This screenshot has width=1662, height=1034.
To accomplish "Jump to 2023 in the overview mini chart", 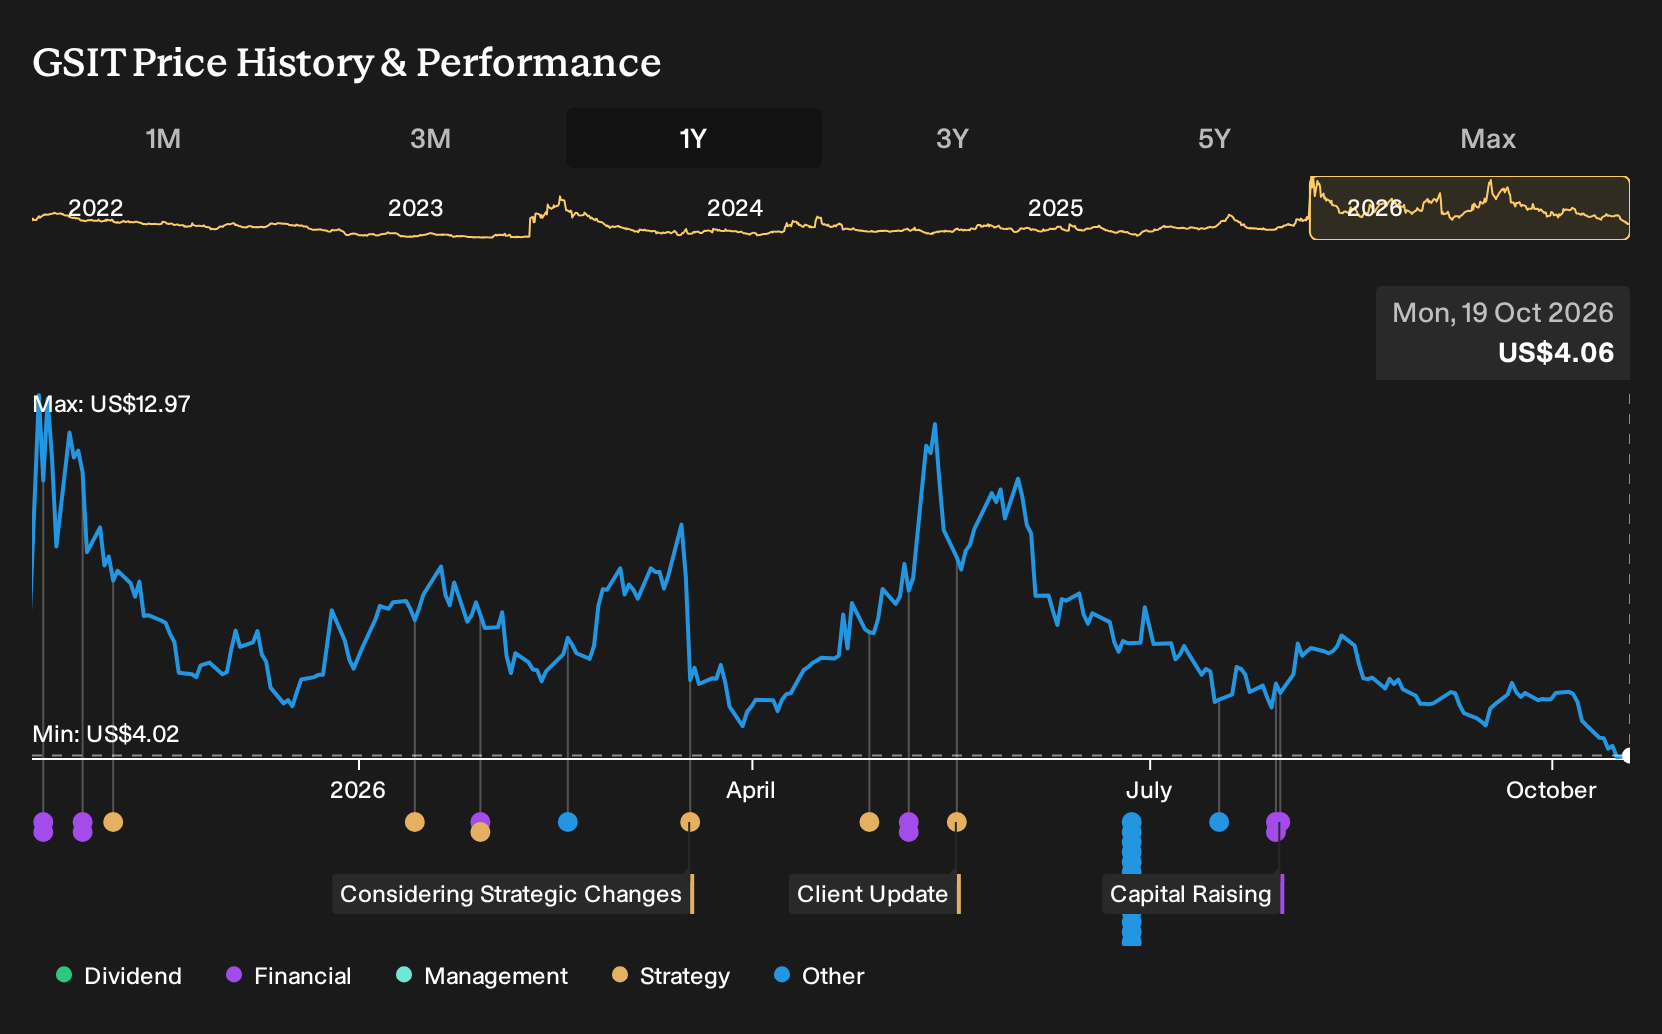I will [x=415, y=208].
